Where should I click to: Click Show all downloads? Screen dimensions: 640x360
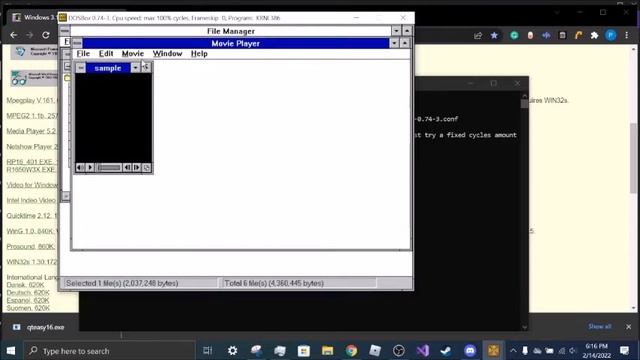(600, 327)
